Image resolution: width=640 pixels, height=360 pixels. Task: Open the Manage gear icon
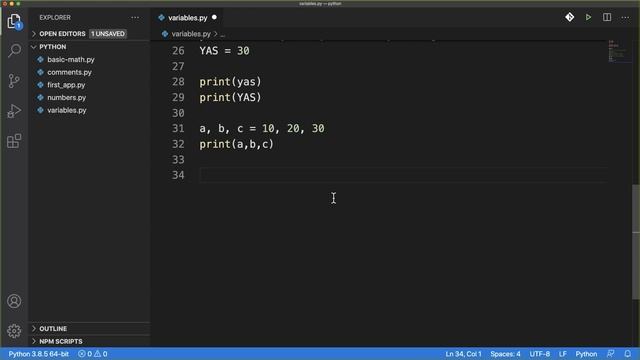14,331
